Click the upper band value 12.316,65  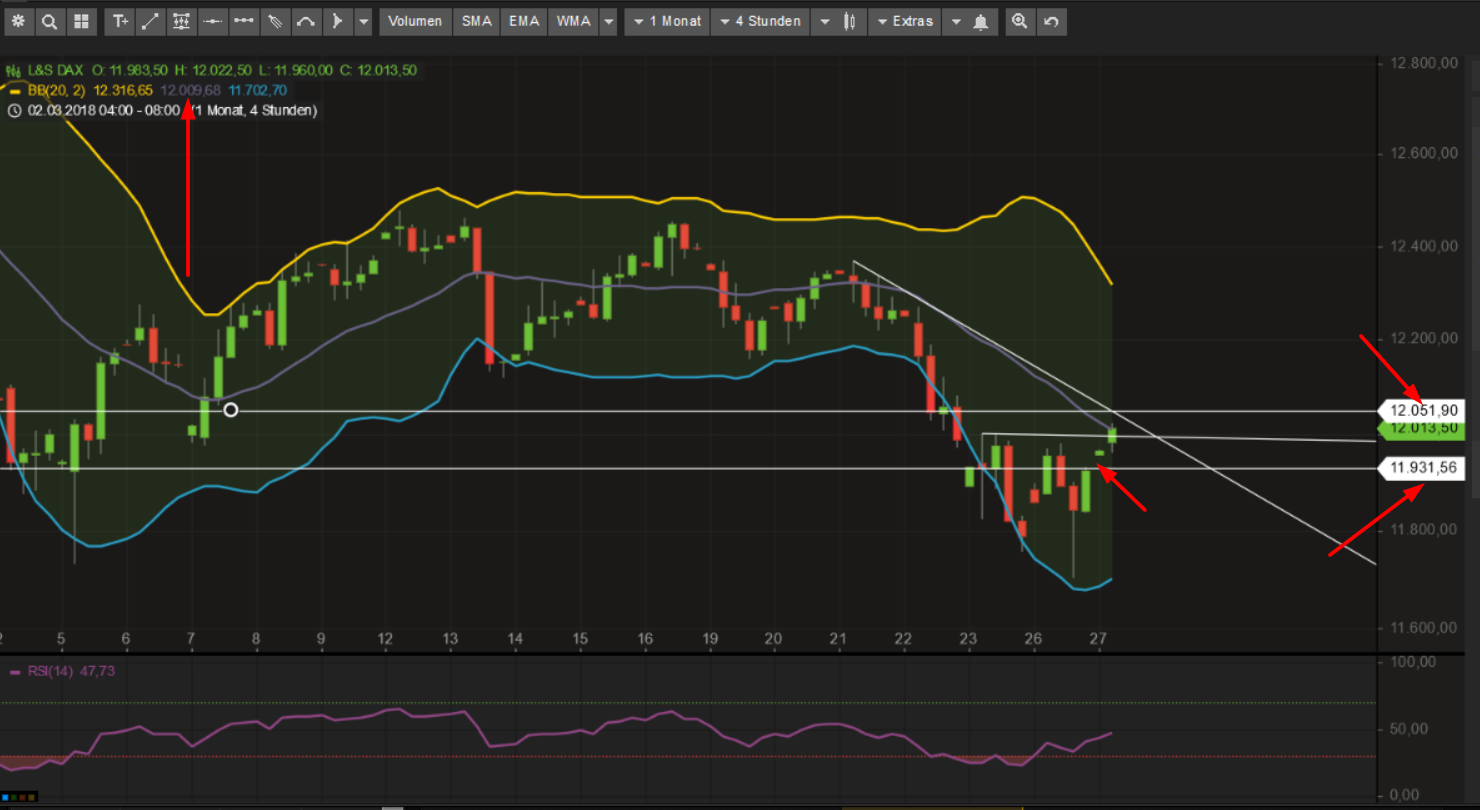coord(124,90)
